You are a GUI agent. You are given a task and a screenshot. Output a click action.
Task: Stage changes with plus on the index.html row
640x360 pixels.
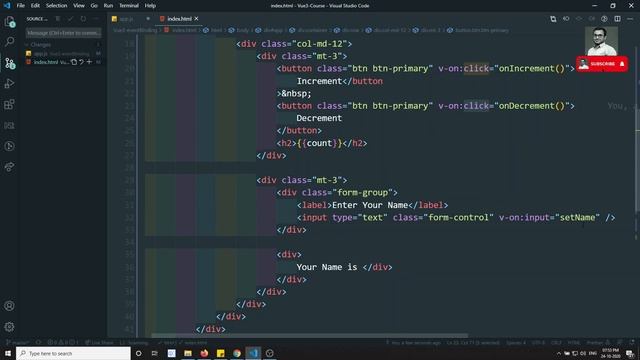pyautogui.click(x=89, y=62)
